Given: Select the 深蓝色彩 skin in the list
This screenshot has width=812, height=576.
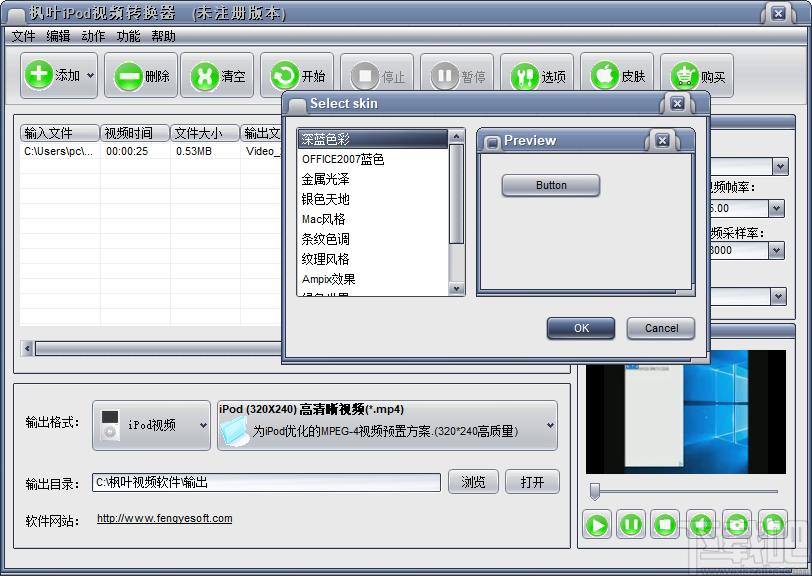Looking at the screenshot, I should [373, 139].
